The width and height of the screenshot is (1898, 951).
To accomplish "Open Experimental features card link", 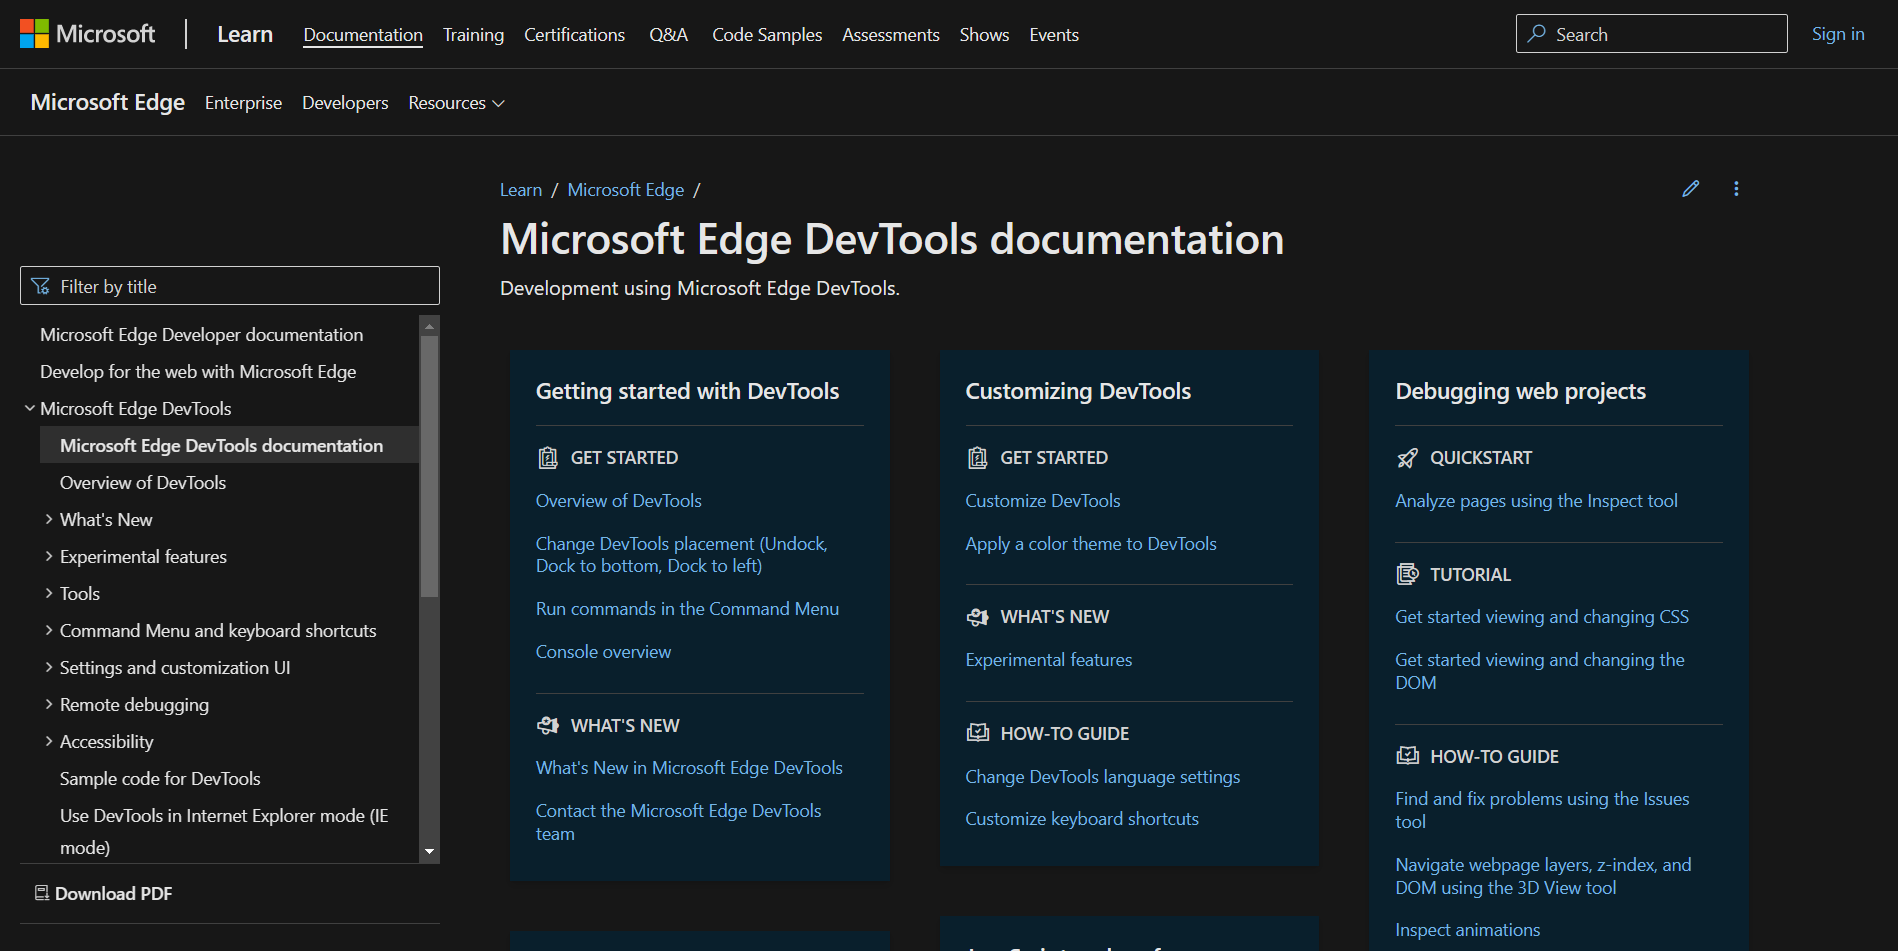I will tap(1049, 660).
